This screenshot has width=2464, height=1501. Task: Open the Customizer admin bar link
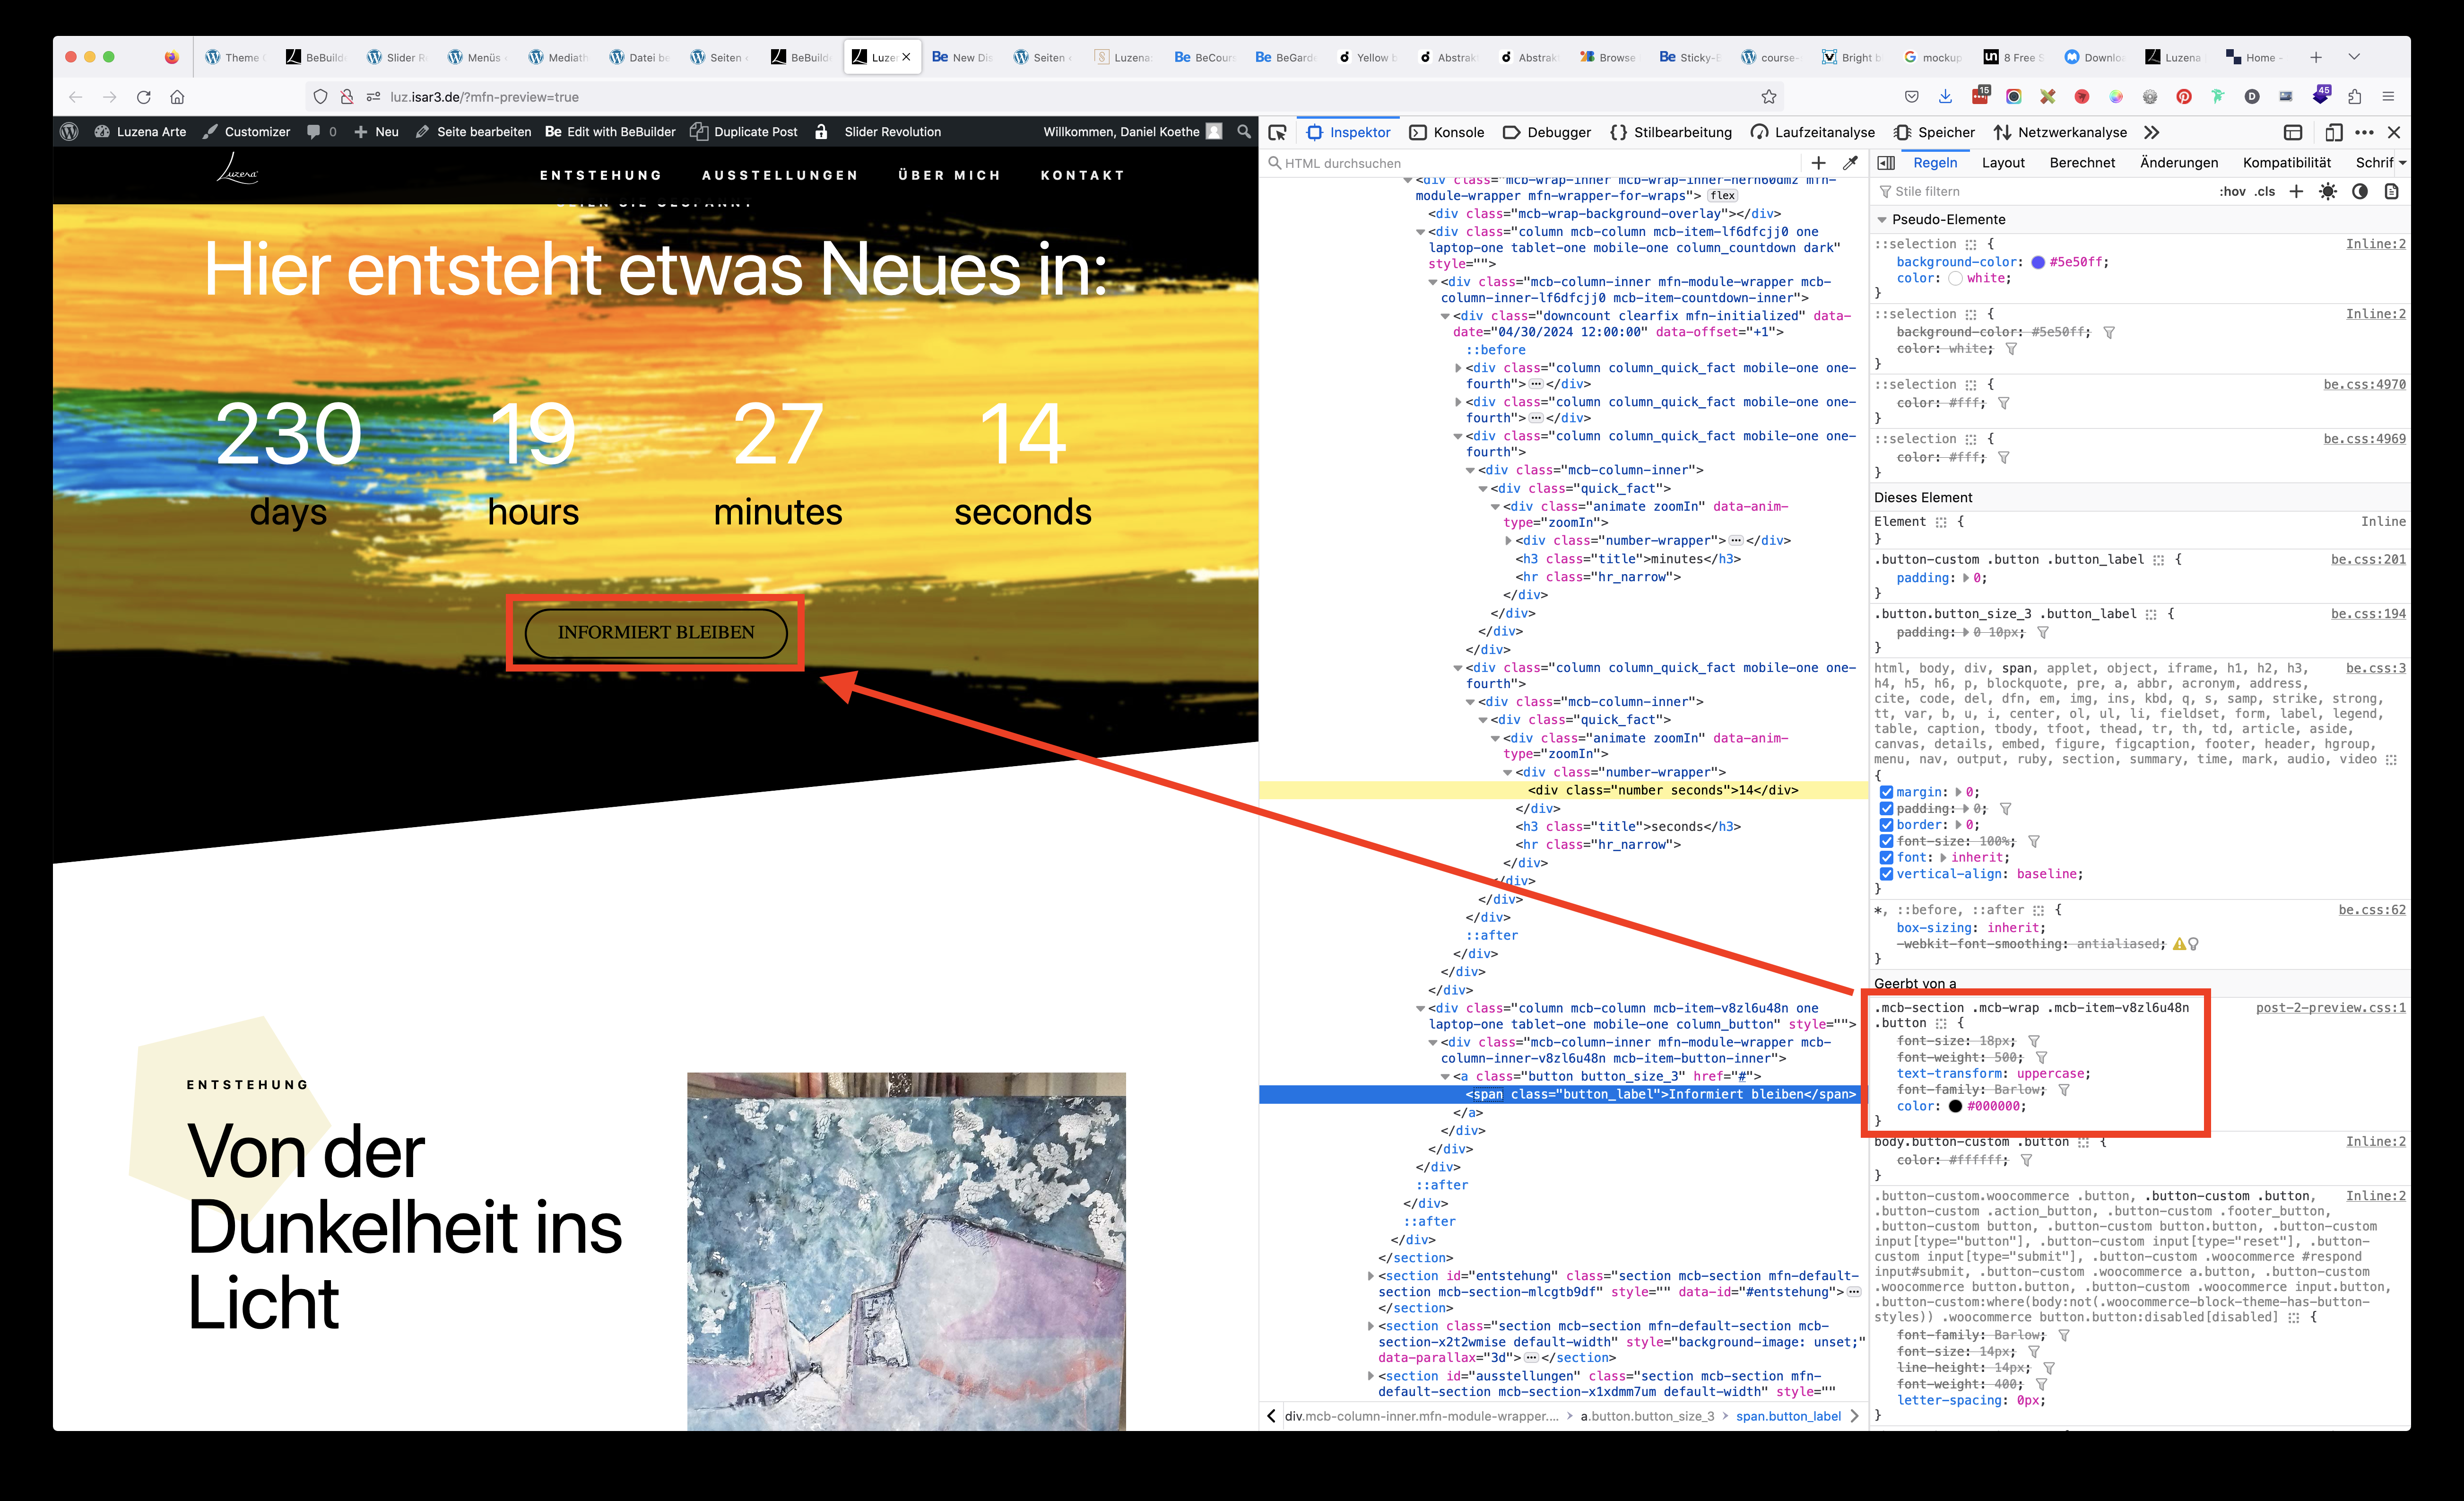[246, 131]
